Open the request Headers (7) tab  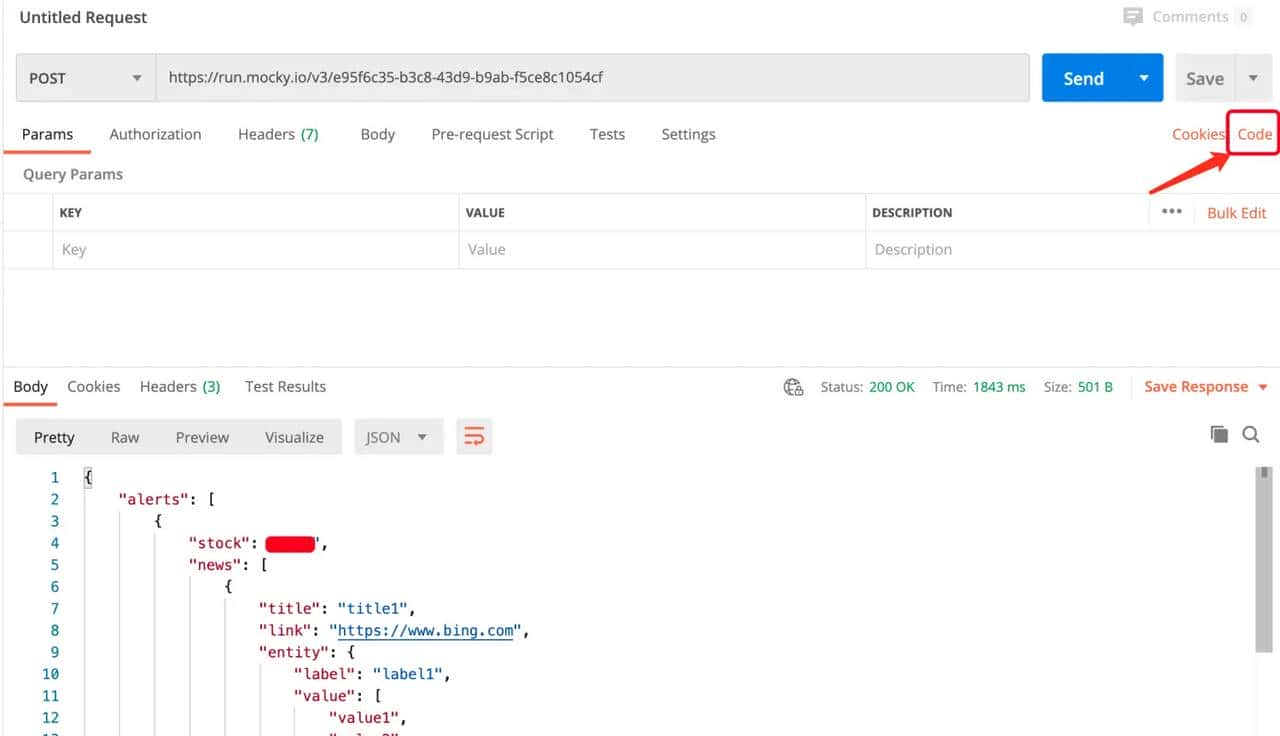[278, 134]
